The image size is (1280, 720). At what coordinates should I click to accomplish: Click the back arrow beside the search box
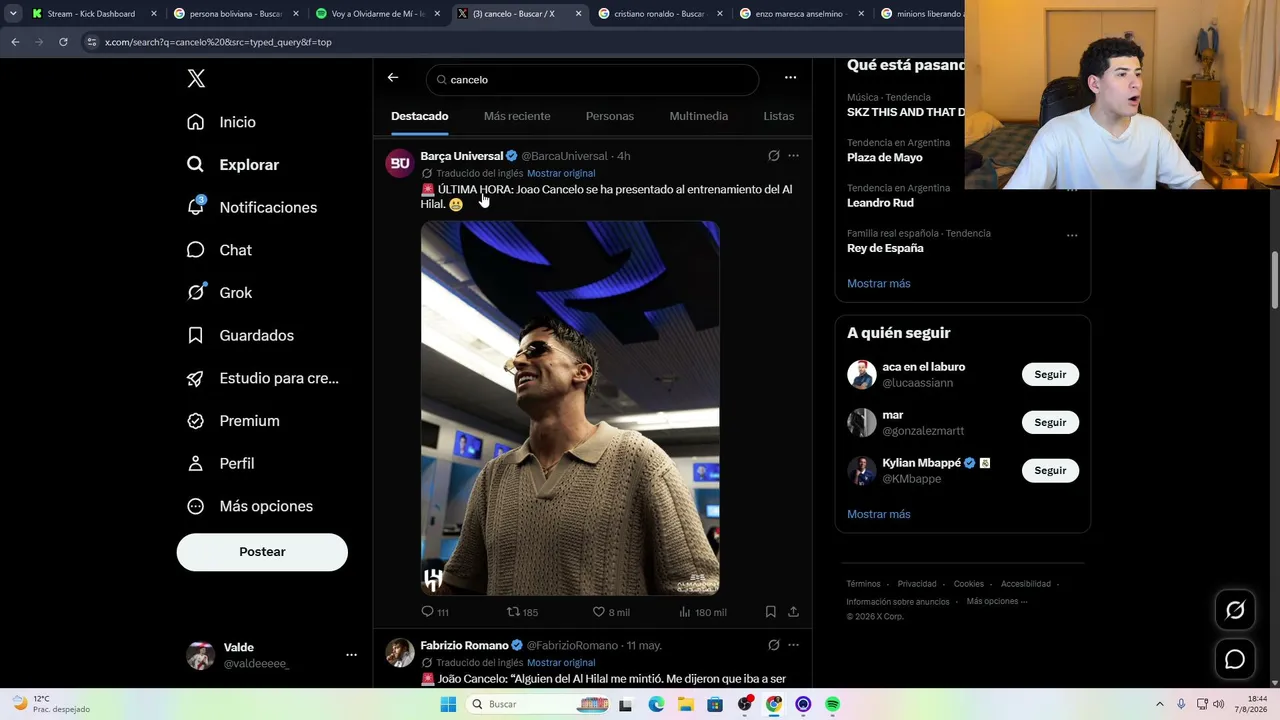coord(393,78)
